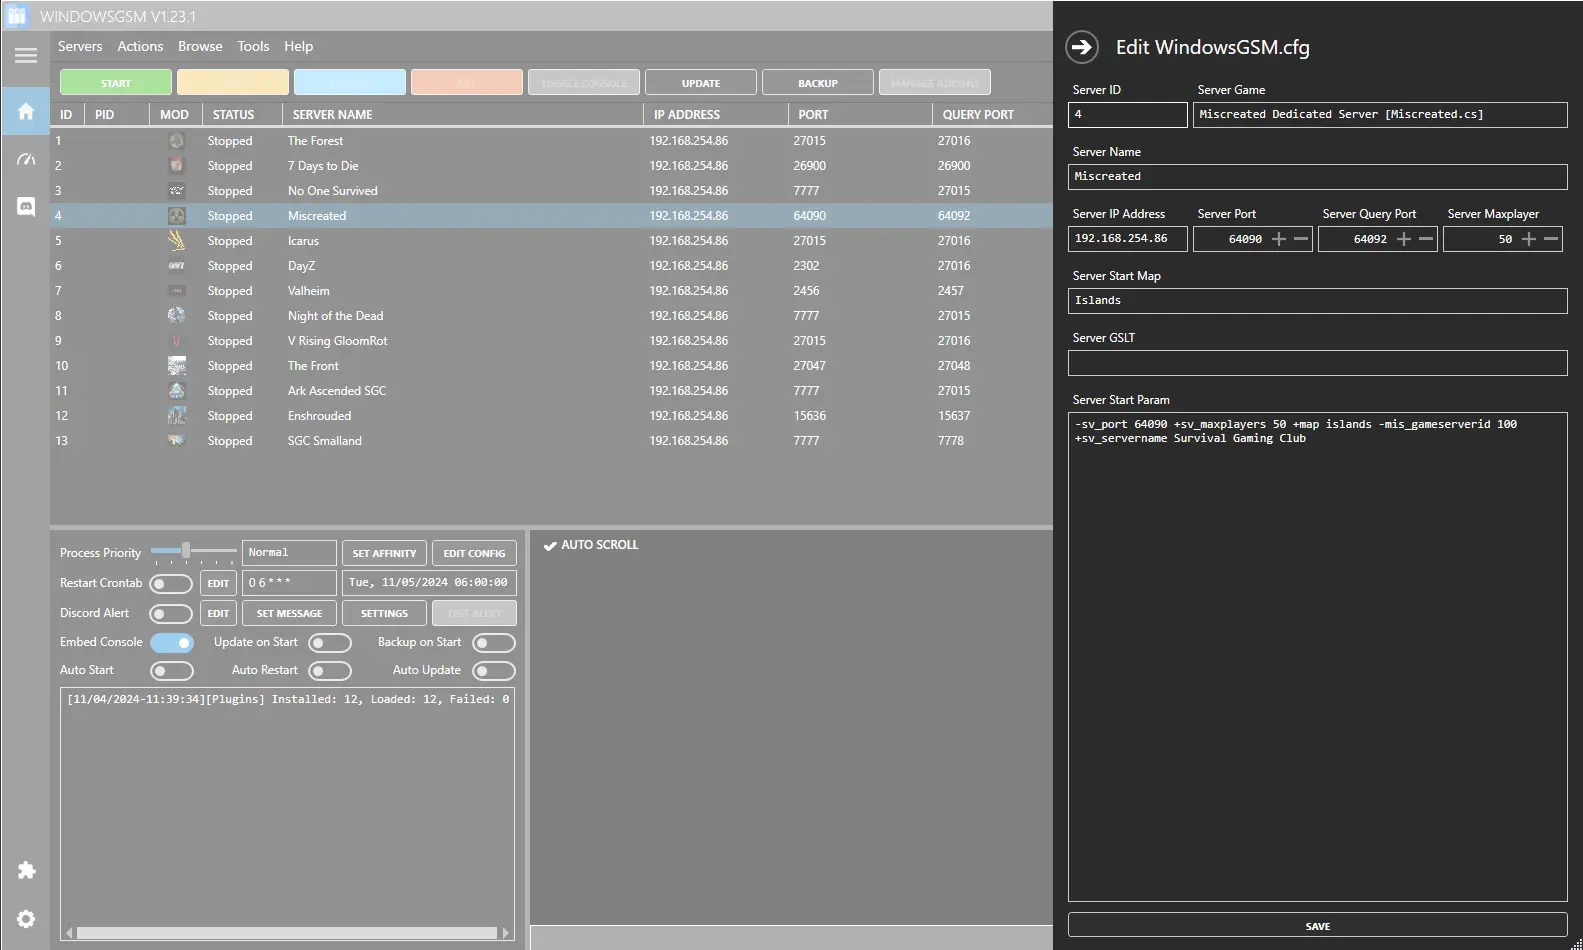The image size is (1583, 950).
Task: Disable the Embed Console switch
Action: 171,642
